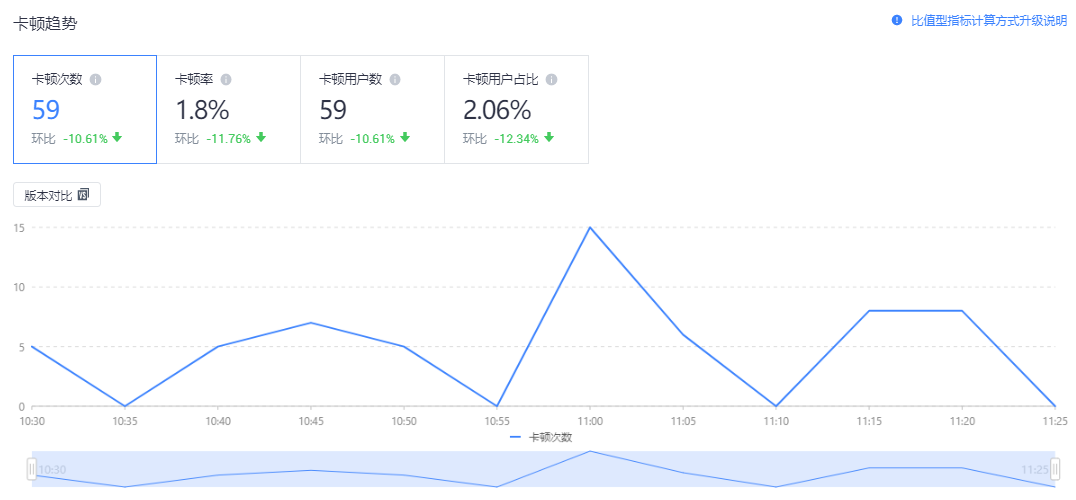
Task: Click the 11:15 data point on chart
Action: pos(869,311)
